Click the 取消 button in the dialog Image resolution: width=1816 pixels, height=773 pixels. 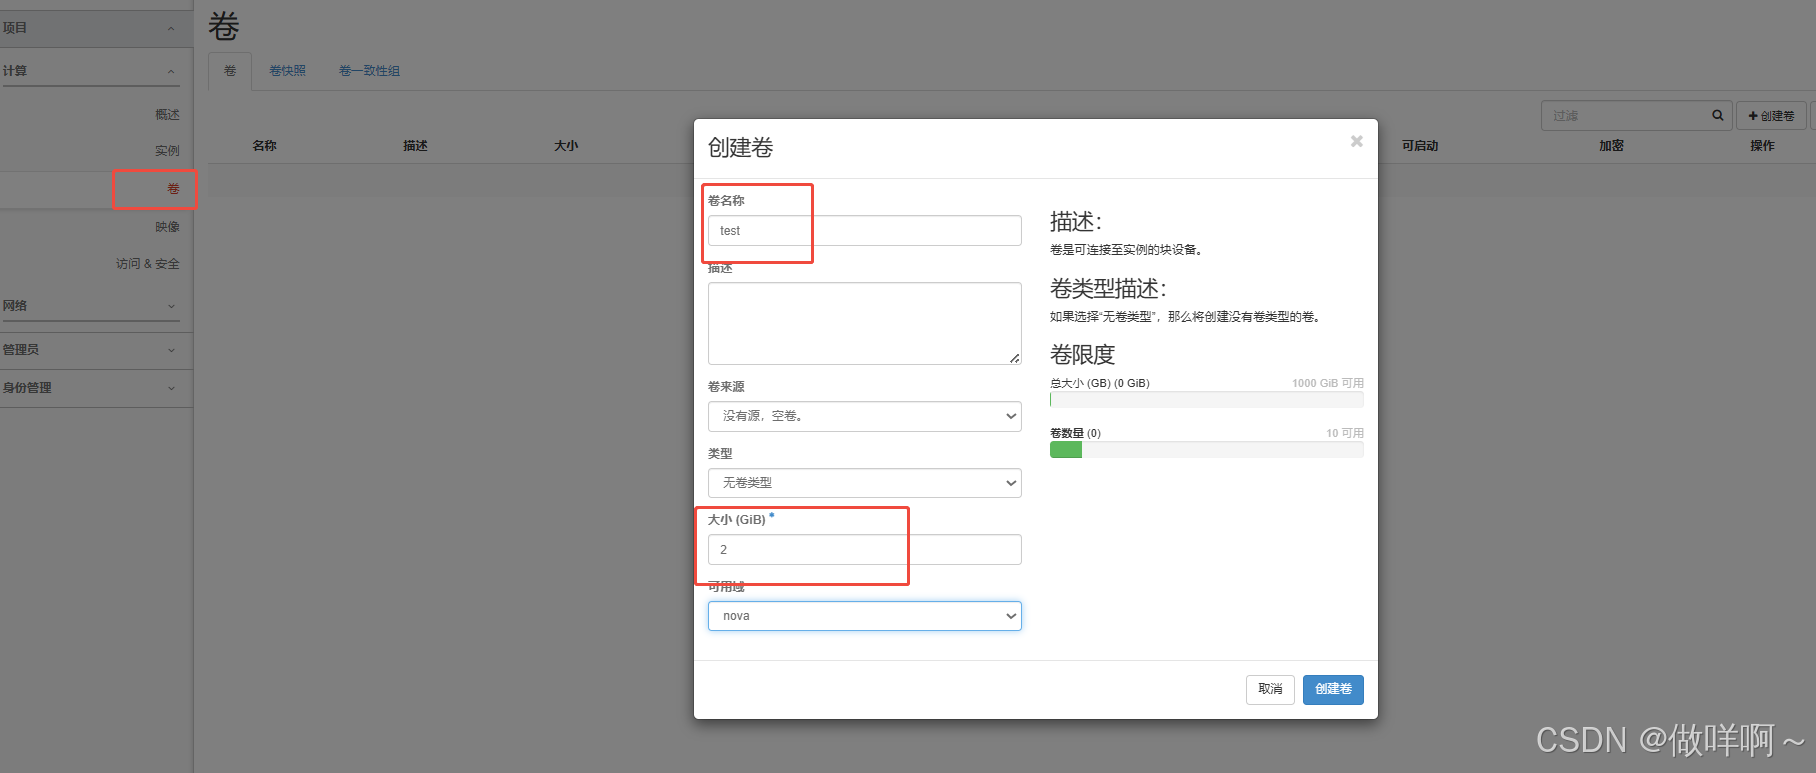click(x=1270, y=689)
